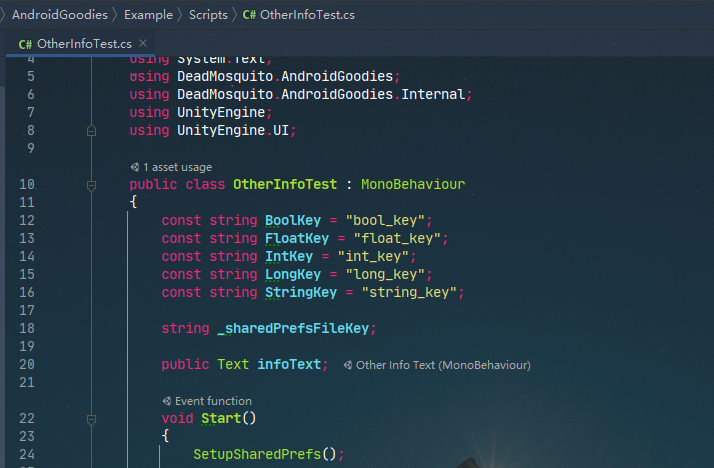Image resolution: width=714 pixels, height=468 pixels.
Task: Close the OtherInfoTest.cs editor tab
Action: pyautogui.click(x=143, y=43)
